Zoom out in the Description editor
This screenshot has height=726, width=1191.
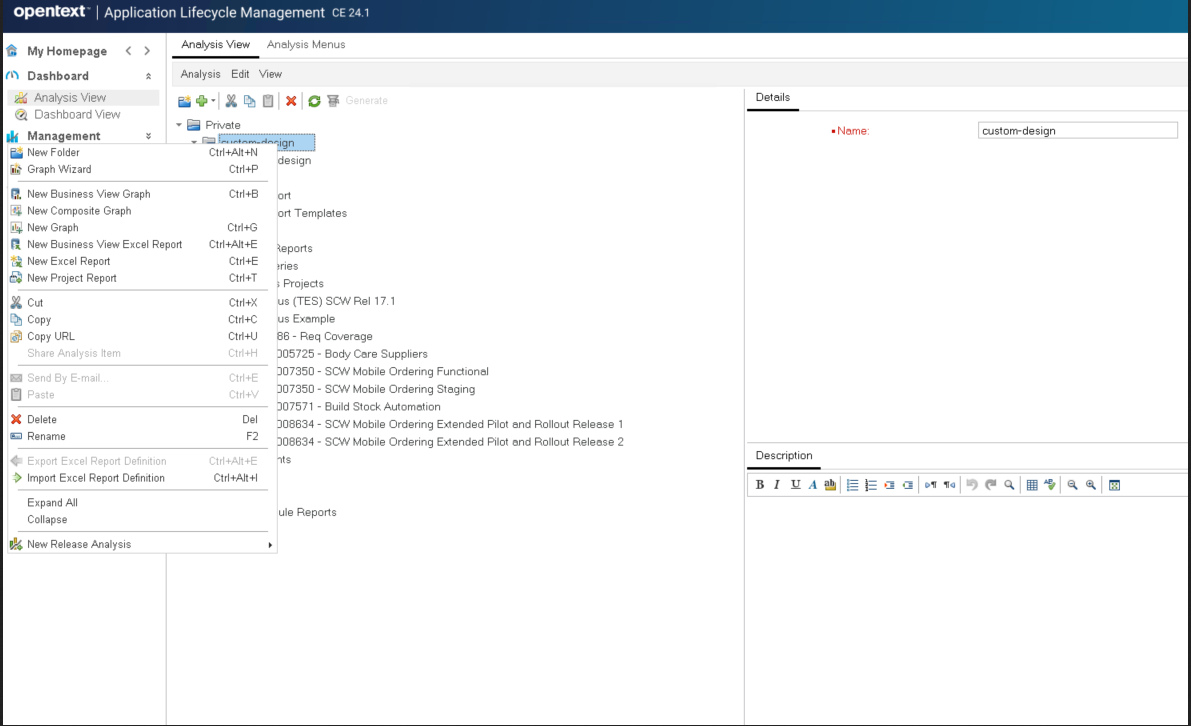pyautogui.click(x=1073, y=485)
